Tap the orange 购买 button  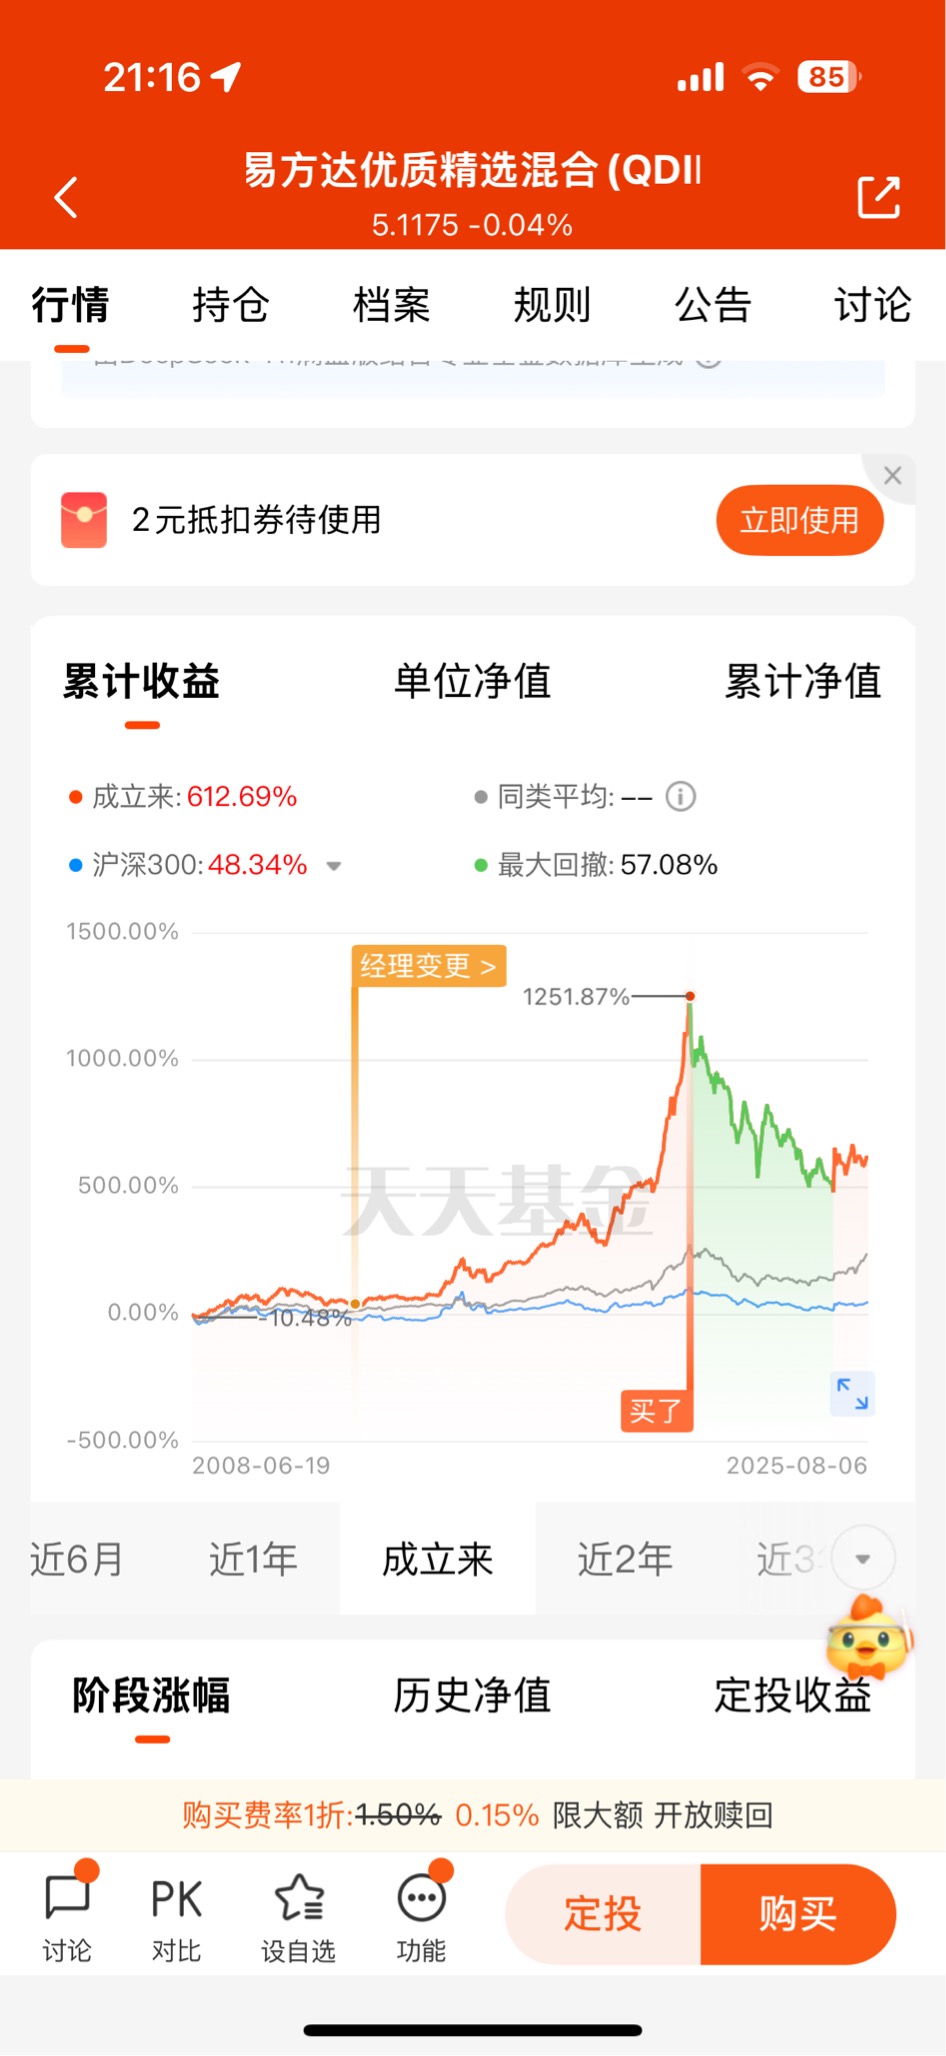[x=798, y=1914]
